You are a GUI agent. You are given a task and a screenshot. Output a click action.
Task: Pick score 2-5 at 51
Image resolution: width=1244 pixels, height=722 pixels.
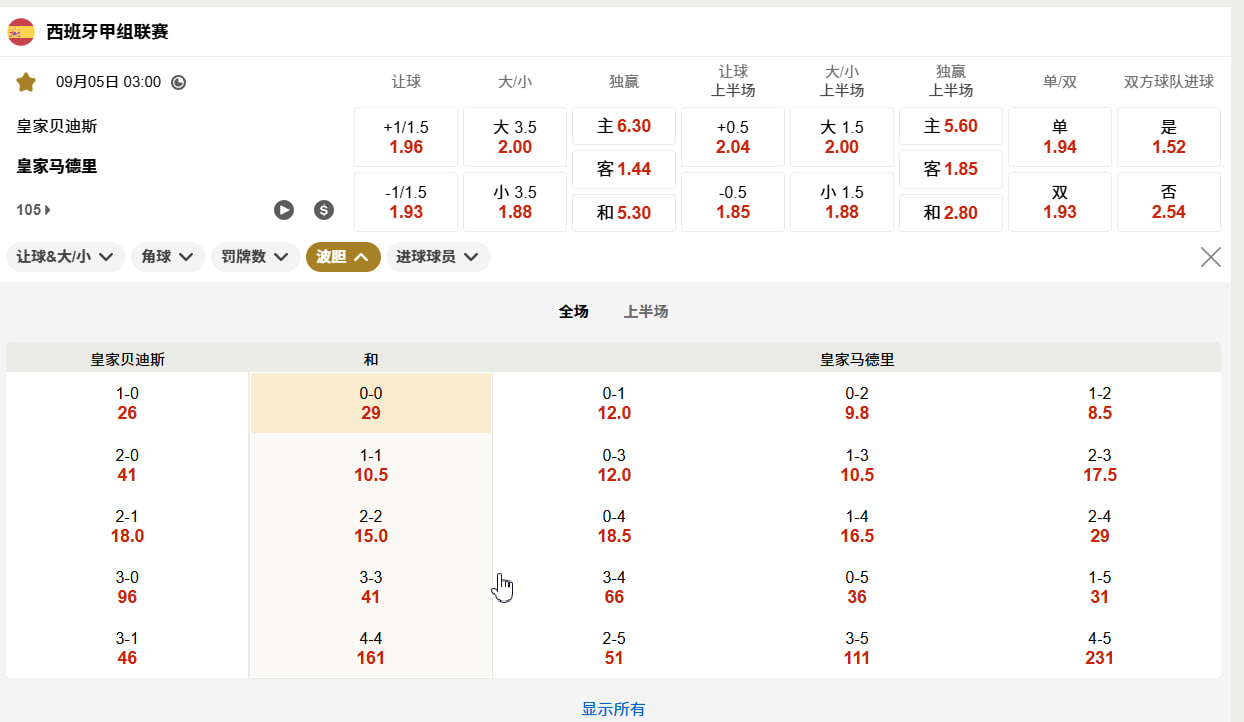pyautogui.click(x=614, y=648)
